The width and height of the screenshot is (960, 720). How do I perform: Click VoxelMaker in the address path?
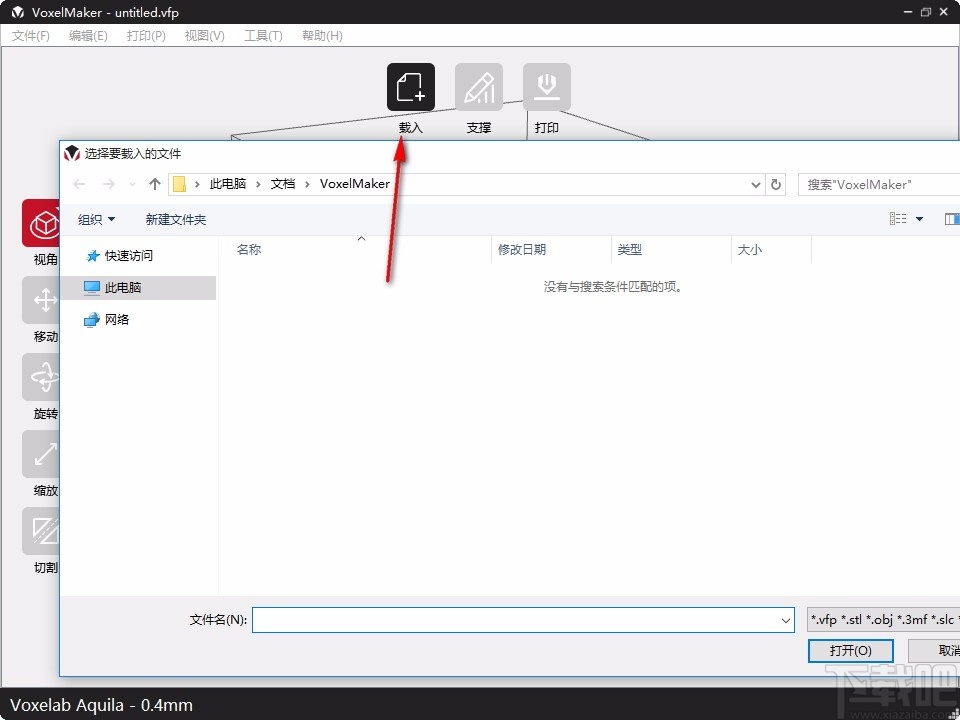tap(355, 184)
